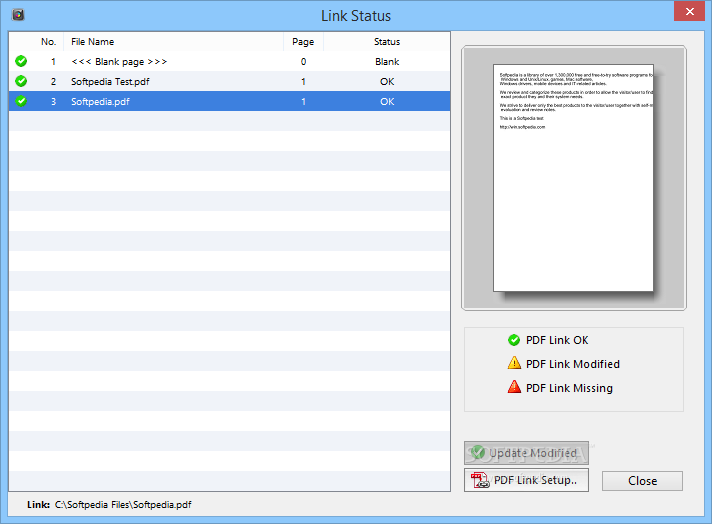Screen dimensions: 712x524
Task: Click the yellow PDF Link Modified warning icon
Action: (514, 363)
